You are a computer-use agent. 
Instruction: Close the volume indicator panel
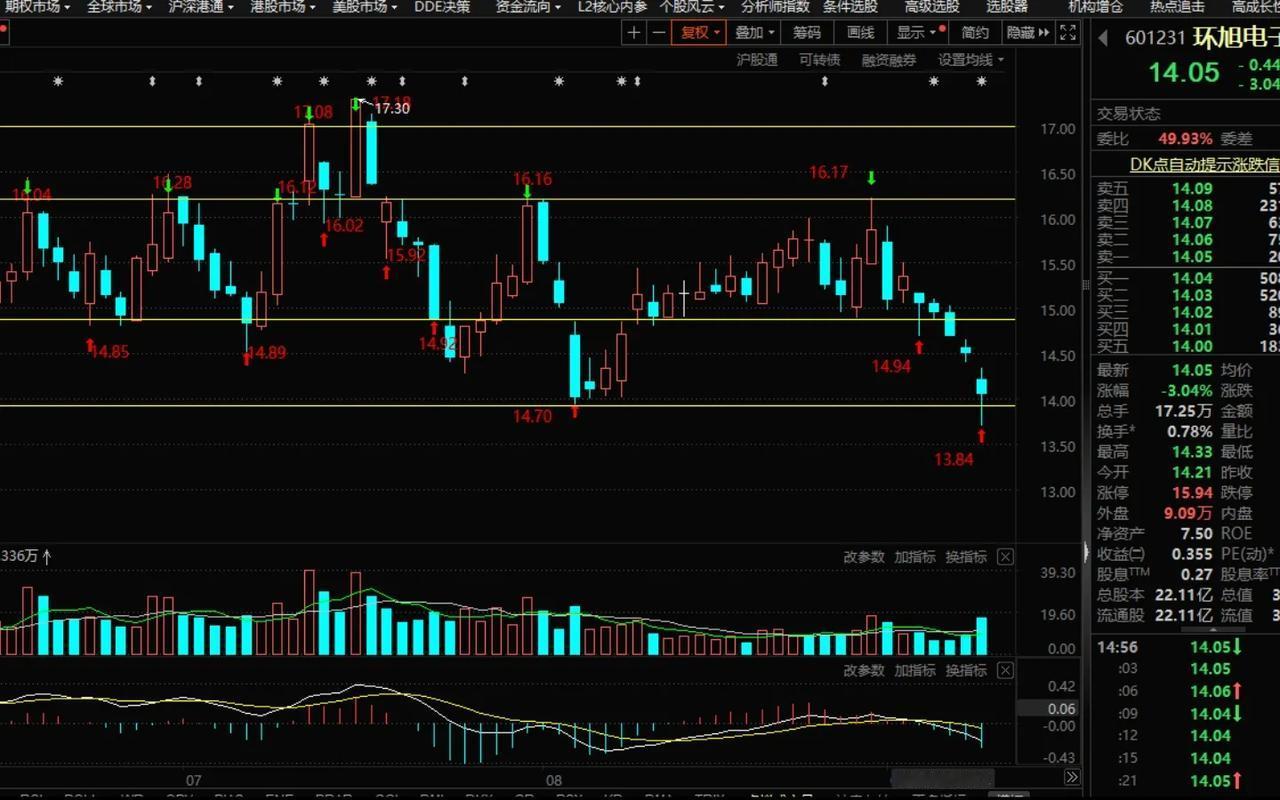(1005, 557)
